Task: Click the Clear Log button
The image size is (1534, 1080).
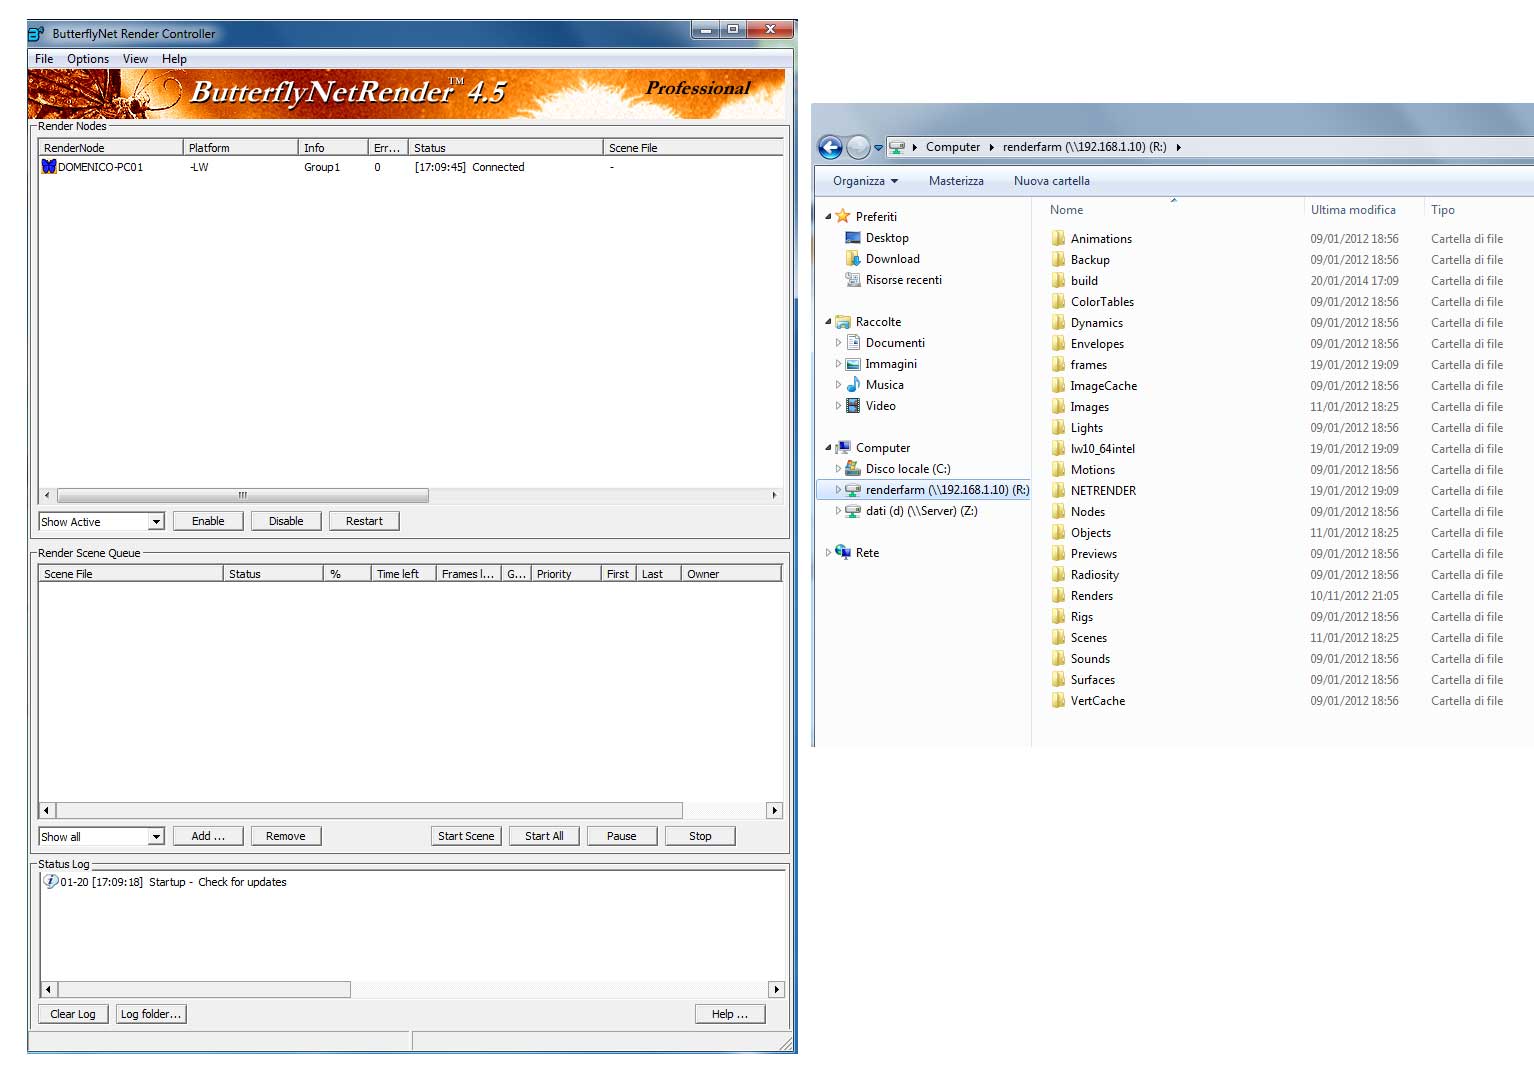Action: click(x=73, y=1014)
